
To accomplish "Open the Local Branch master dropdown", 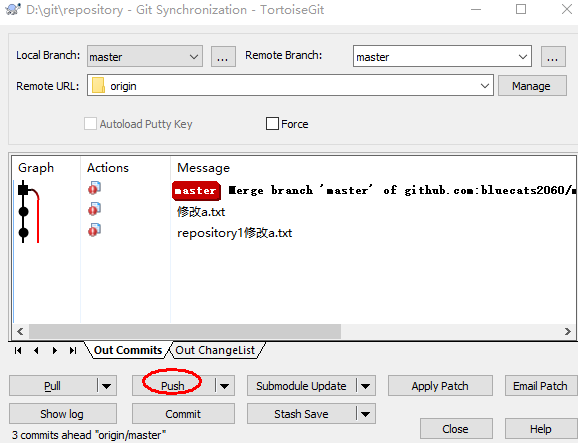I will click(x=145, y=56).
